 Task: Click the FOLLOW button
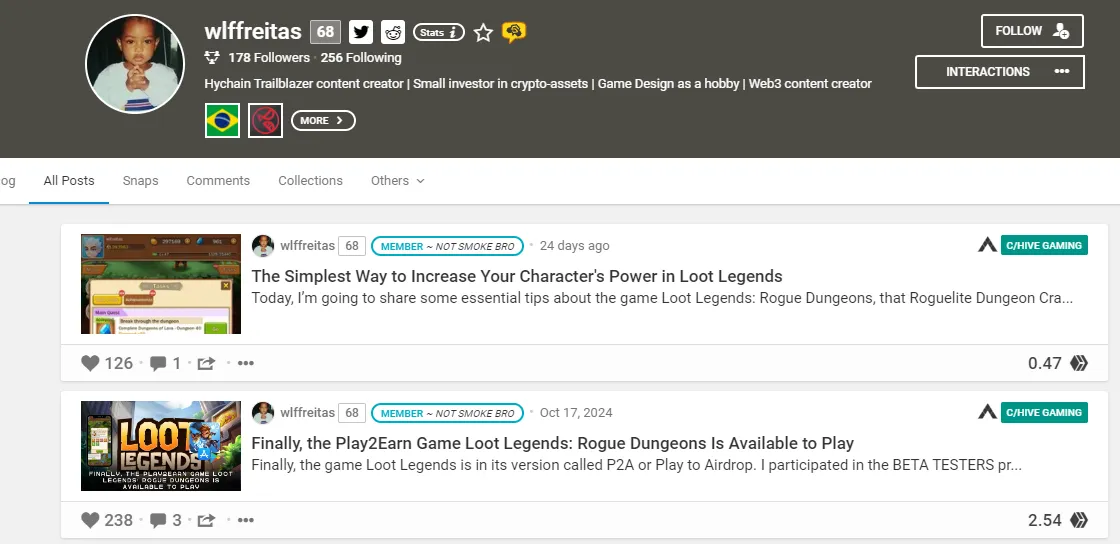coord(1032,31)
